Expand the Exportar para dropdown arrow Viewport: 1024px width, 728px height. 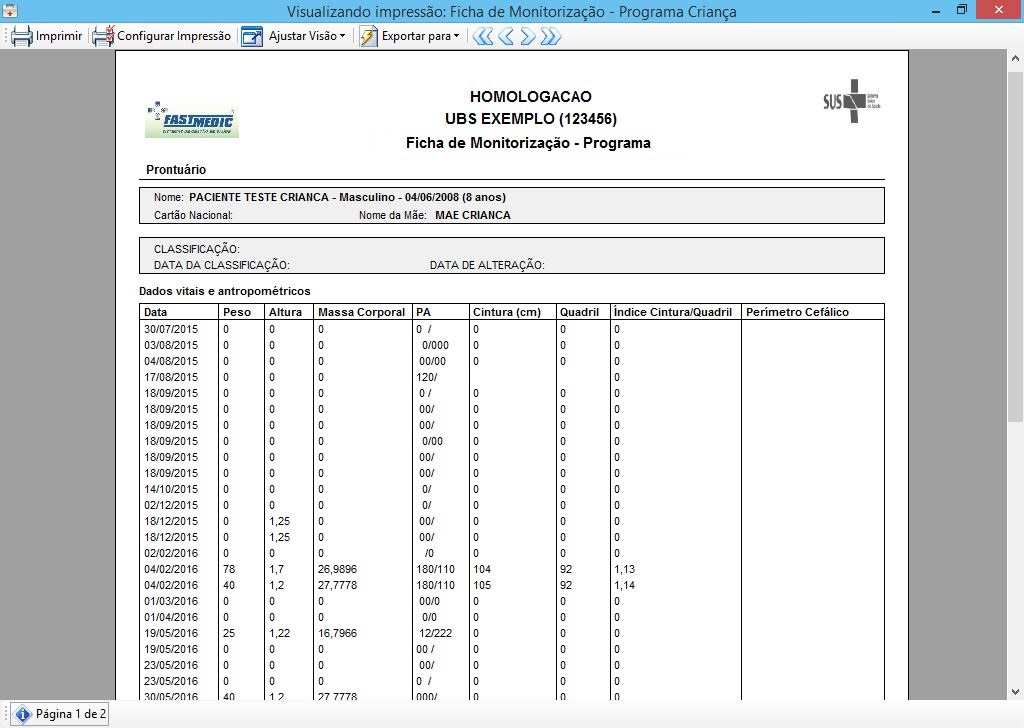[456, 36]
